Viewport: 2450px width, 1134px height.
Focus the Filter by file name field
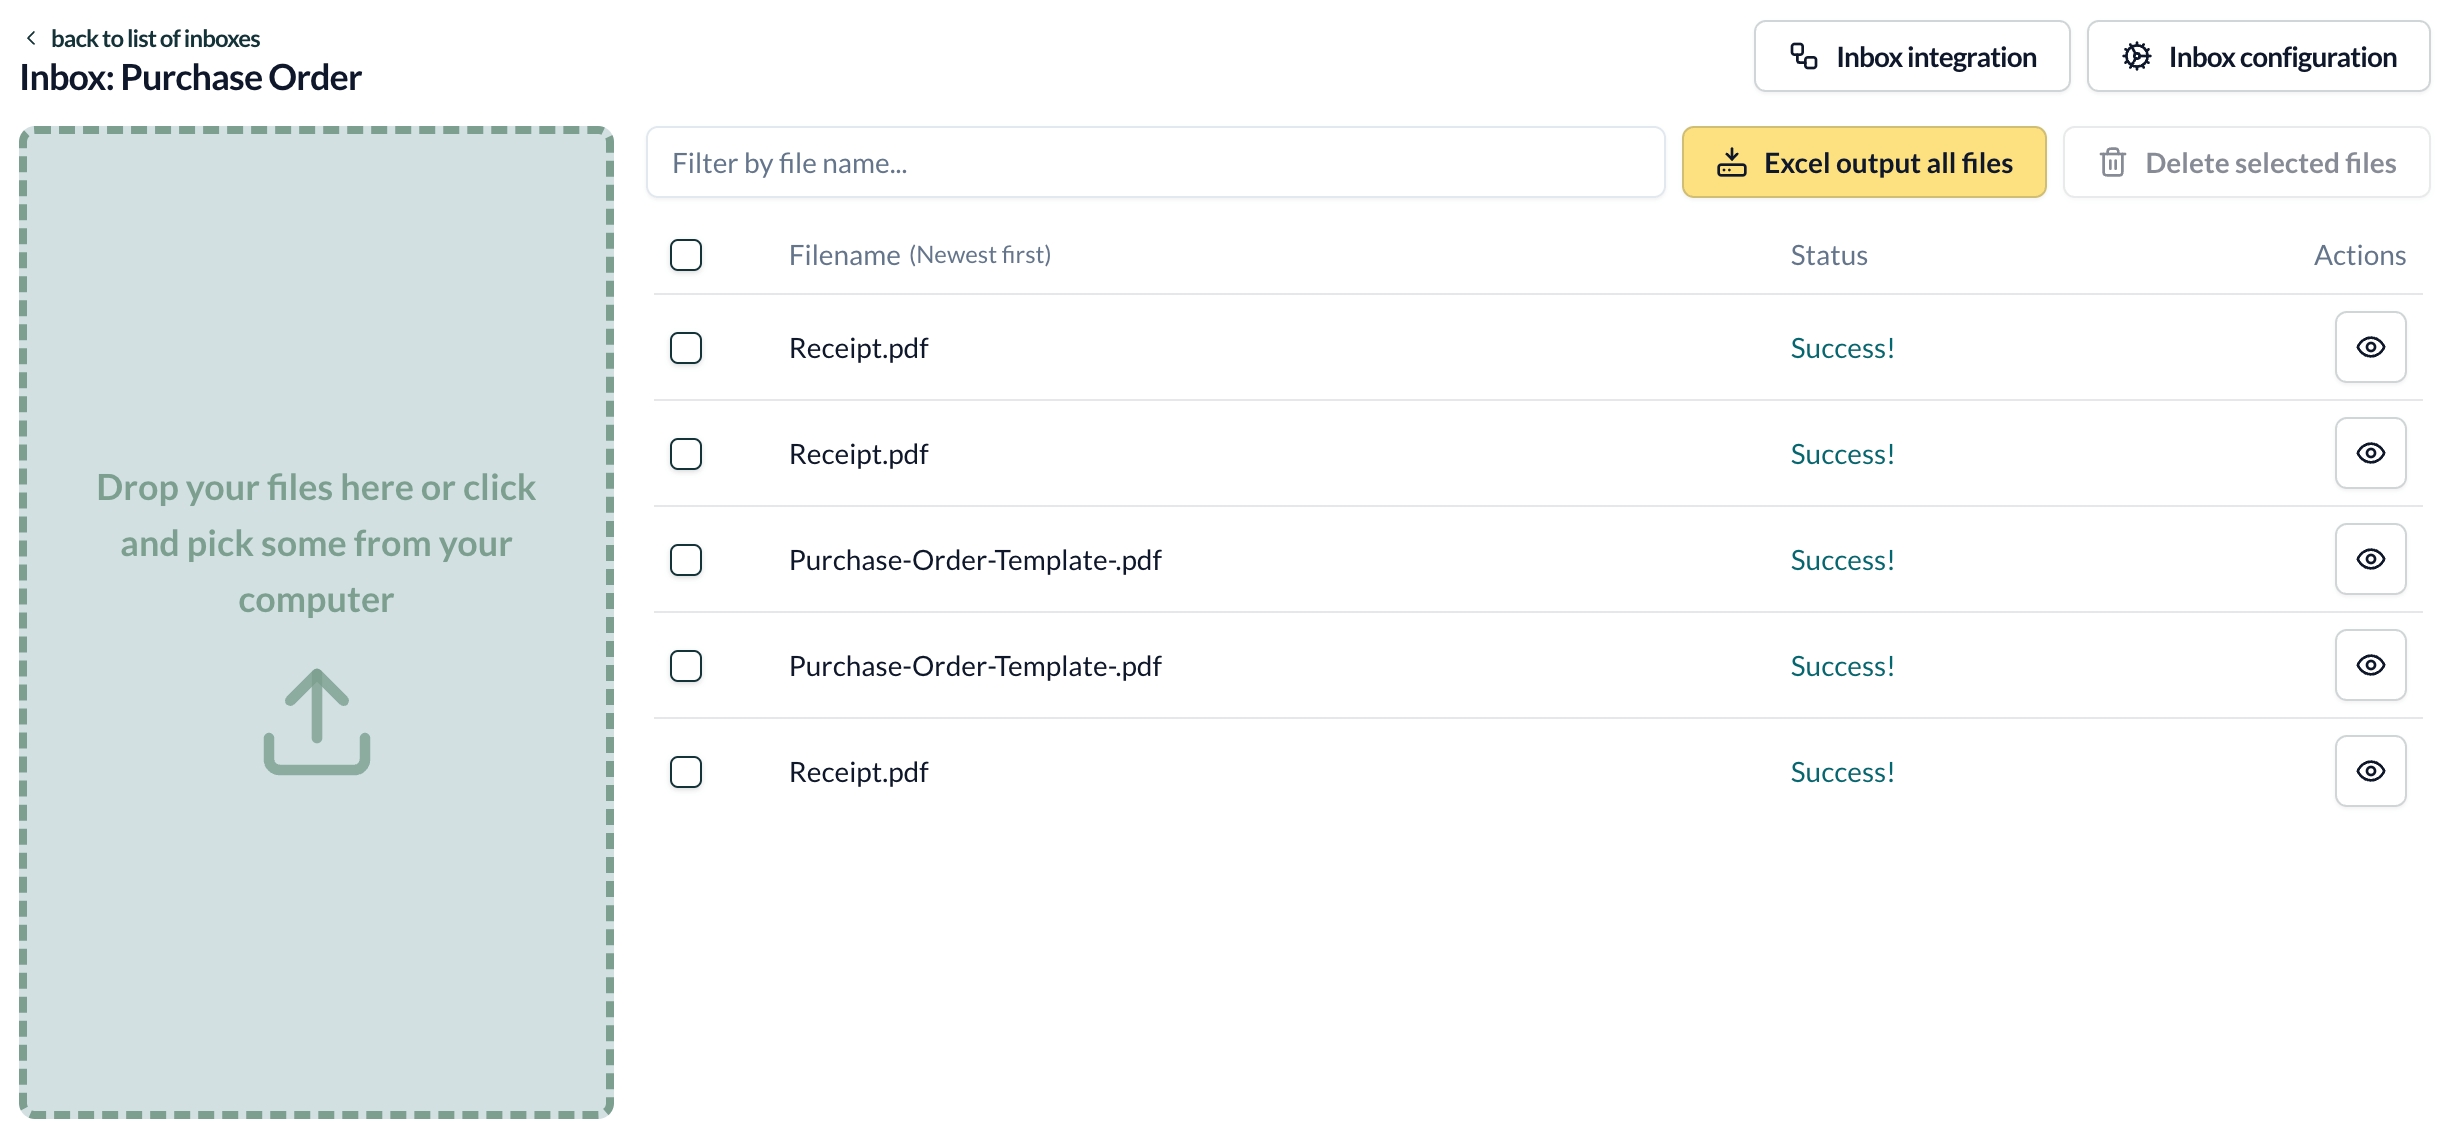tap(1155, 162)
